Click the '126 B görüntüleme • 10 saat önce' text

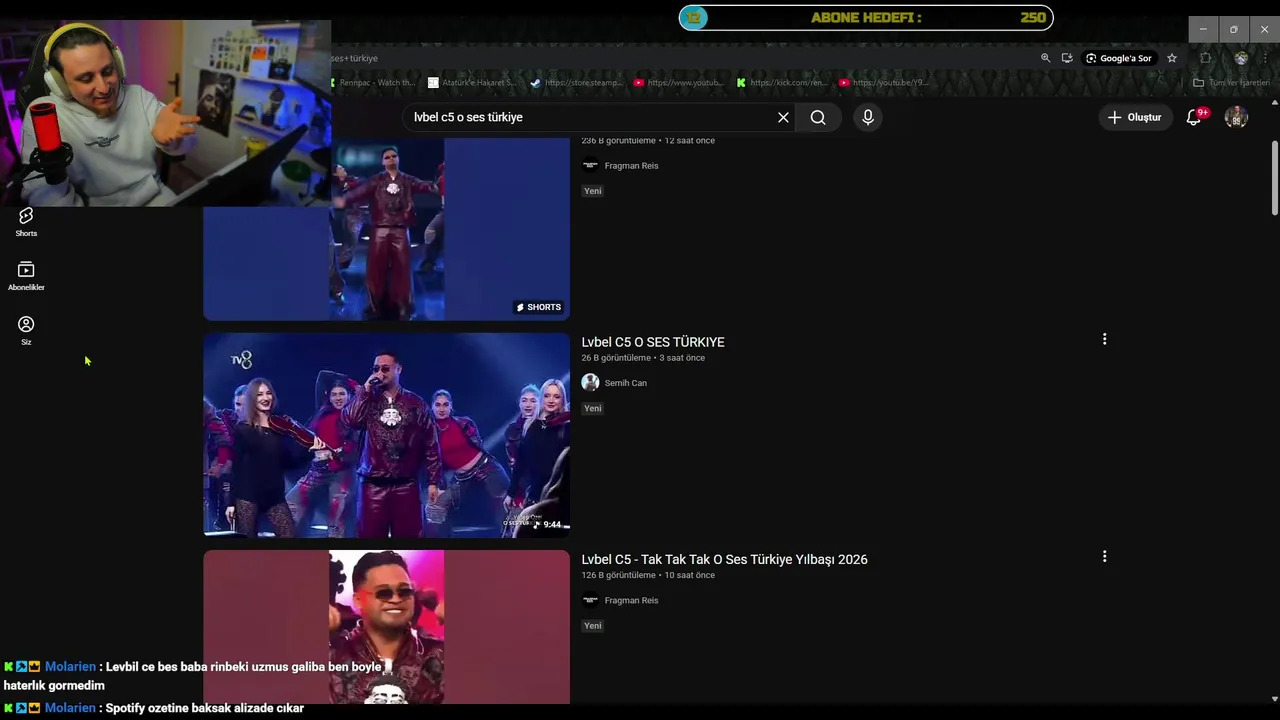pos(648,575)
